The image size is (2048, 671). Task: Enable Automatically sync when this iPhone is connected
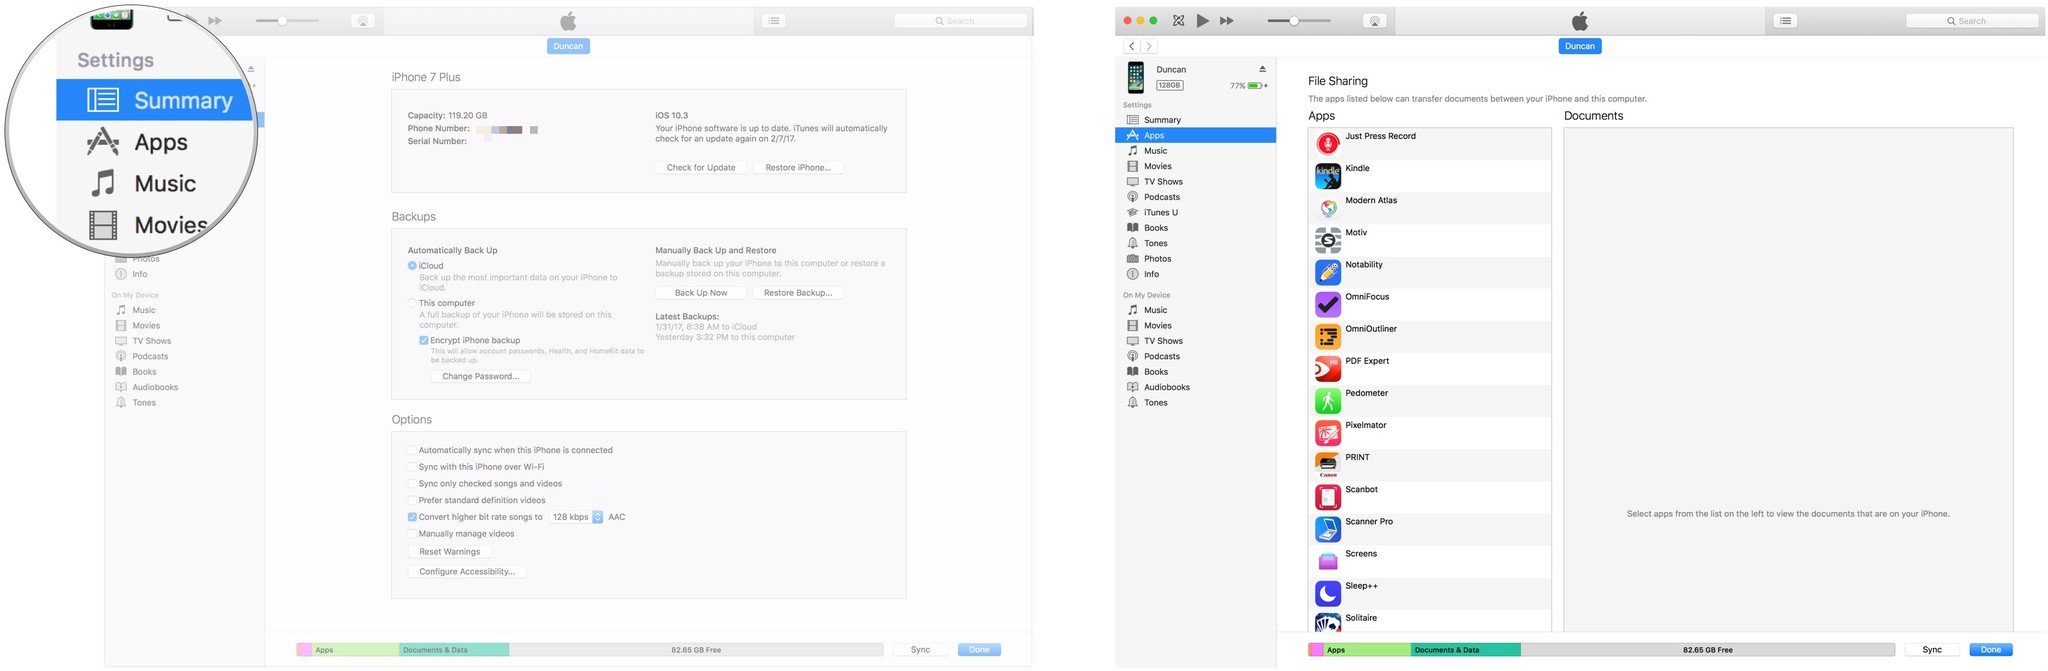412,450
